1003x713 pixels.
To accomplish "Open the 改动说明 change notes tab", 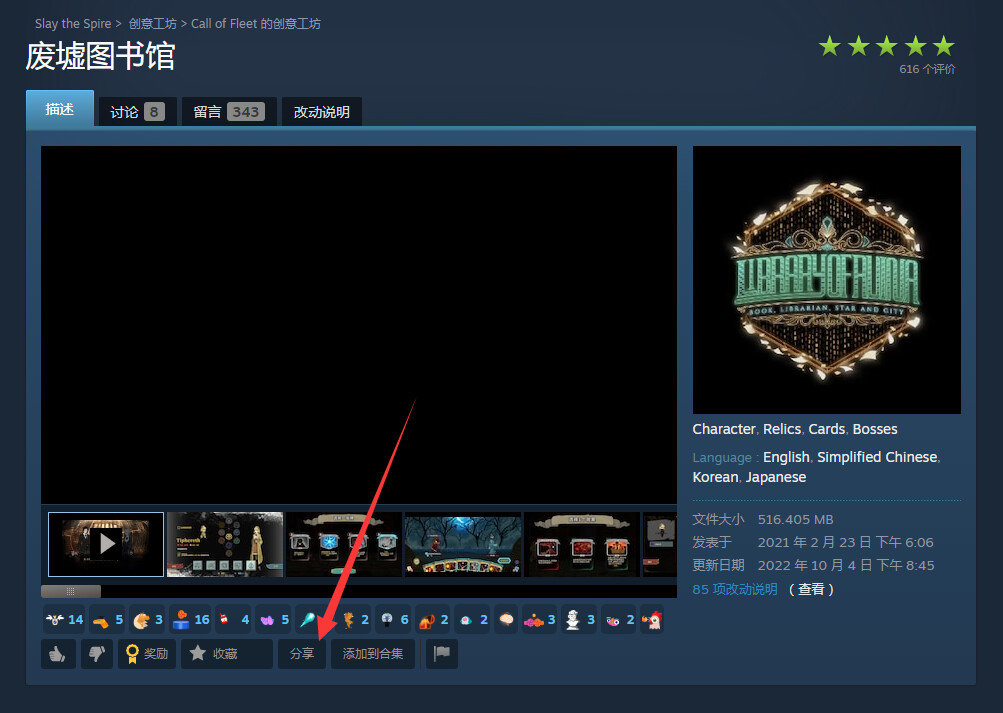I will (x=322, y=112).
